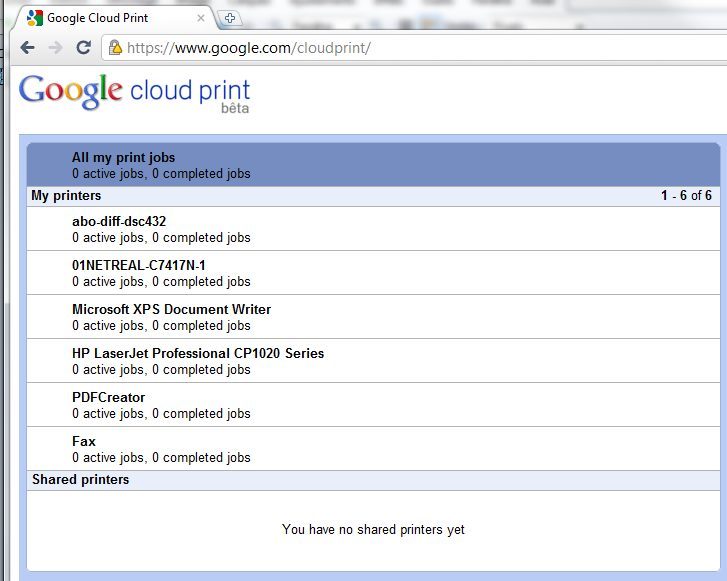Reload the Cloud Print page
727x581 pixels.
(x=84, y=47)
